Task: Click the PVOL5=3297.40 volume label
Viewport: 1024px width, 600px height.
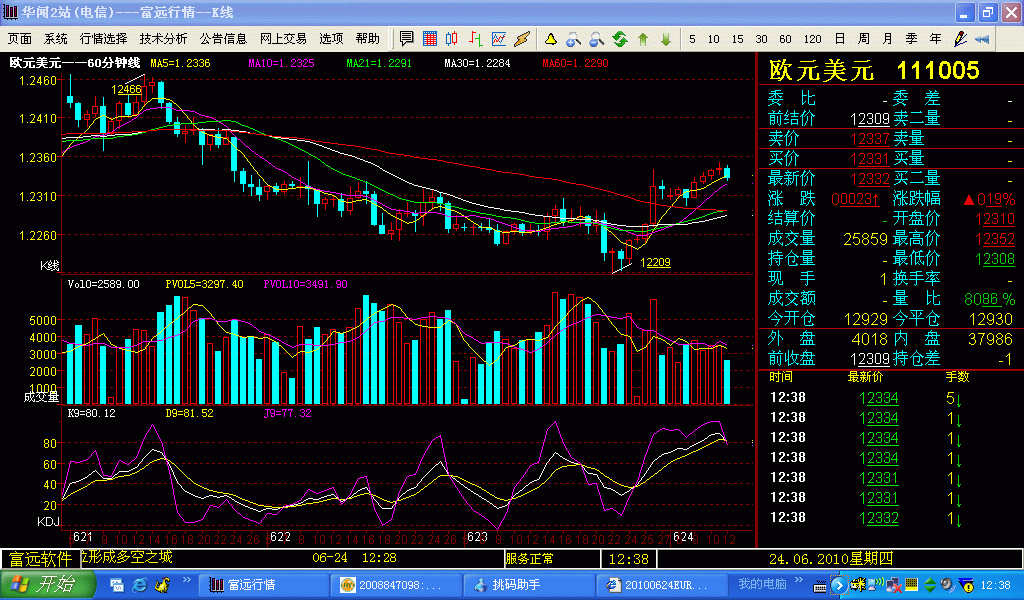Action: 204,285
